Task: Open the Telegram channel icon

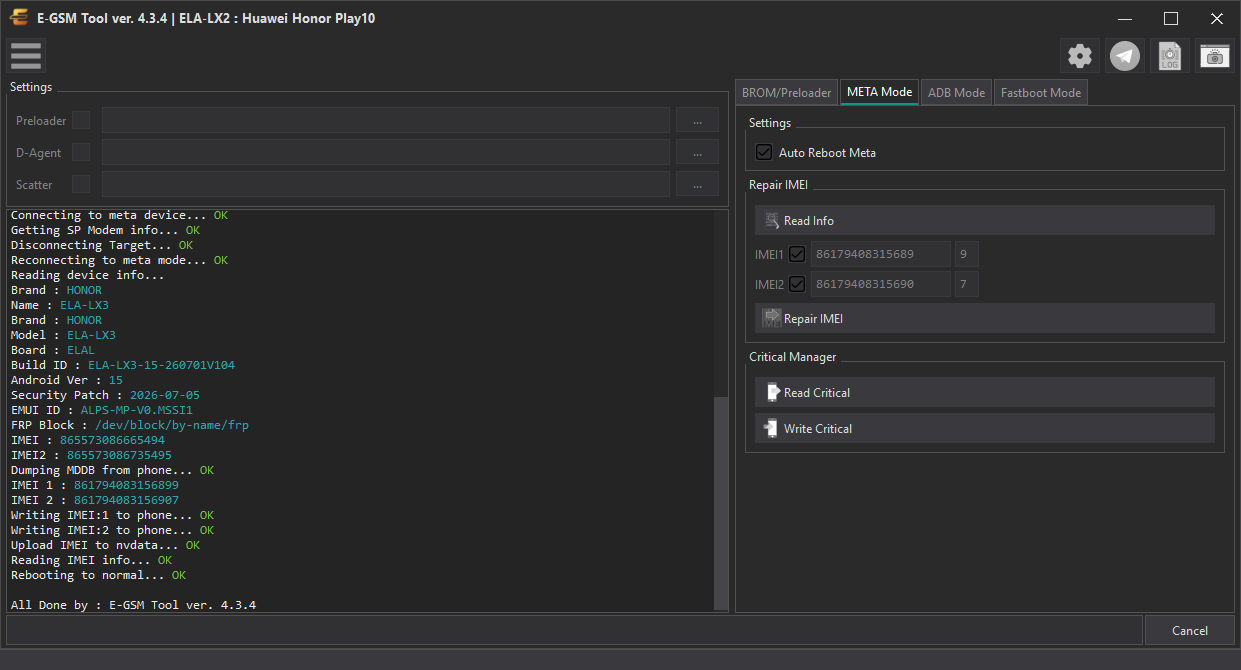Action: point(1126,56)
